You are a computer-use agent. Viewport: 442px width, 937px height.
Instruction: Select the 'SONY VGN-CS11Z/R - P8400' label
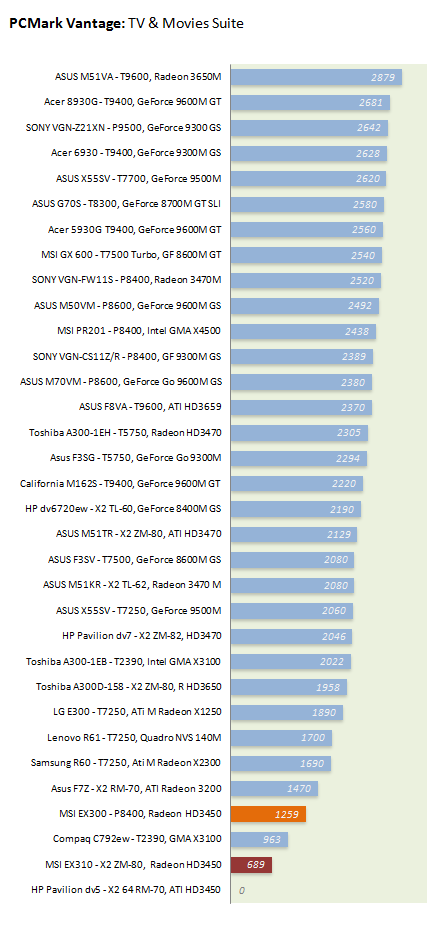127,357
